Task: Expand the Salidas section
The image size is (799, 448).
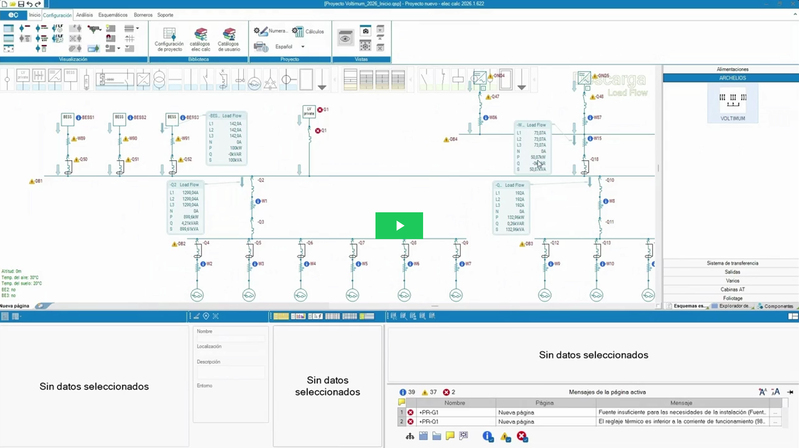Action: coord(732,272)
